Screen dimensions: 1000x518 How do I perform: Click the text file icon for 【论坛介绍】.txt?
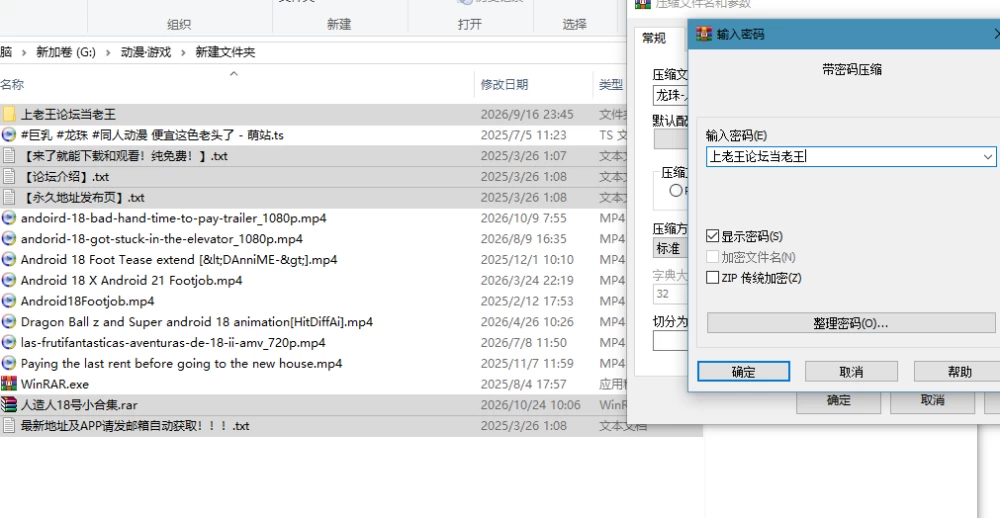[x=9, y=177]
